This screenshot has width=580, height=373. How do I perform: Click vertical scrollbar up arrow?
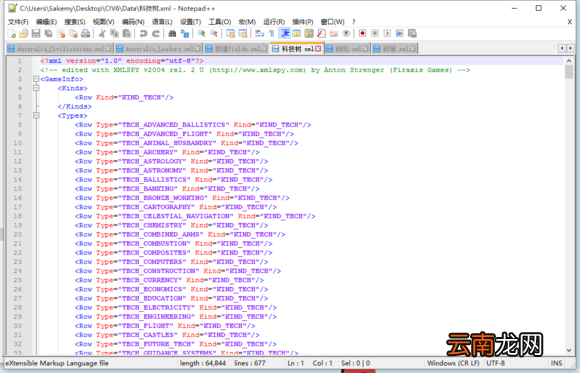coord(569,60)
